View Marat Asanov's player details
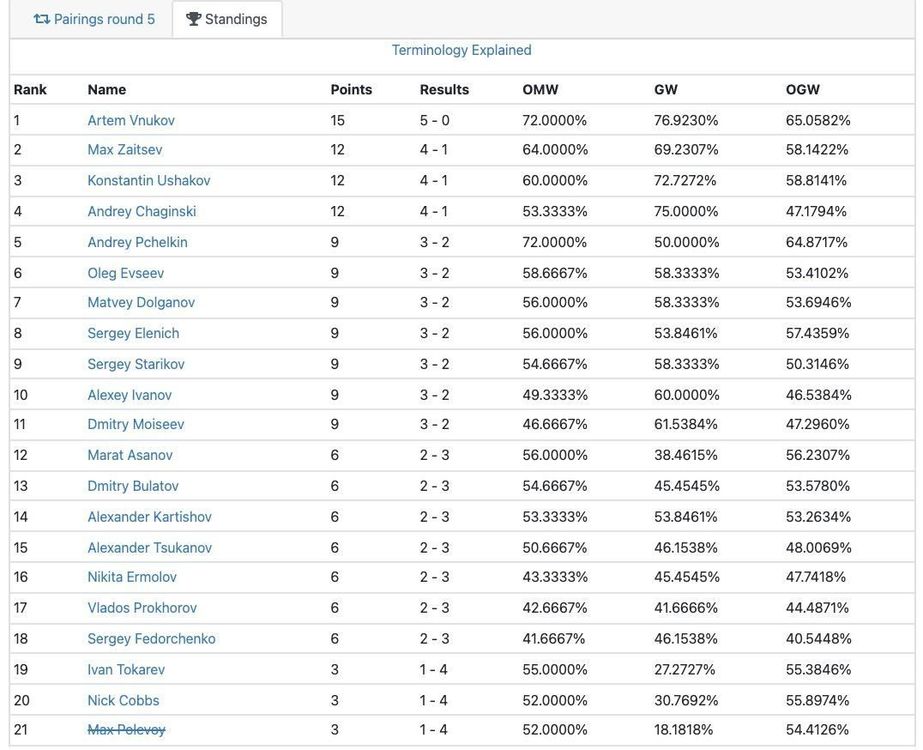 pyautogui.click(x=130, y=455)
